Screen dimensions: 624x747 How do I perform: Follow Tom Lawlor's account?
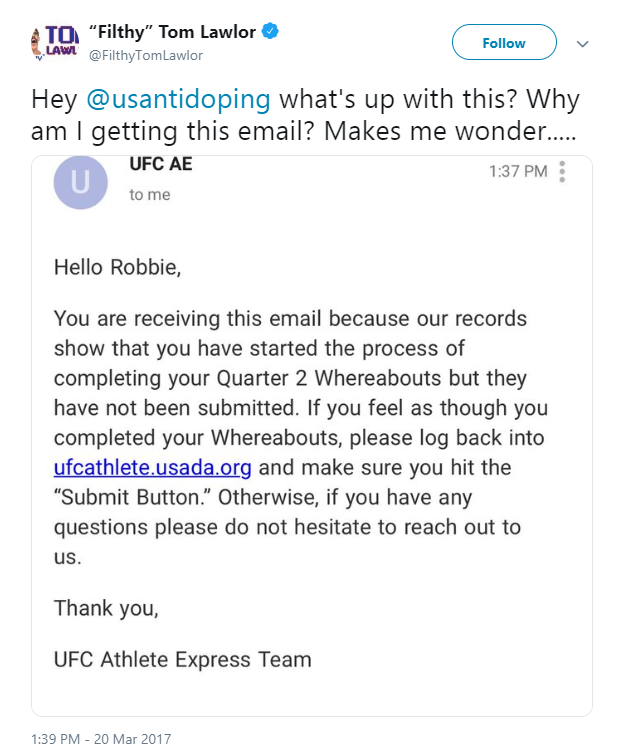coord(504,42)
